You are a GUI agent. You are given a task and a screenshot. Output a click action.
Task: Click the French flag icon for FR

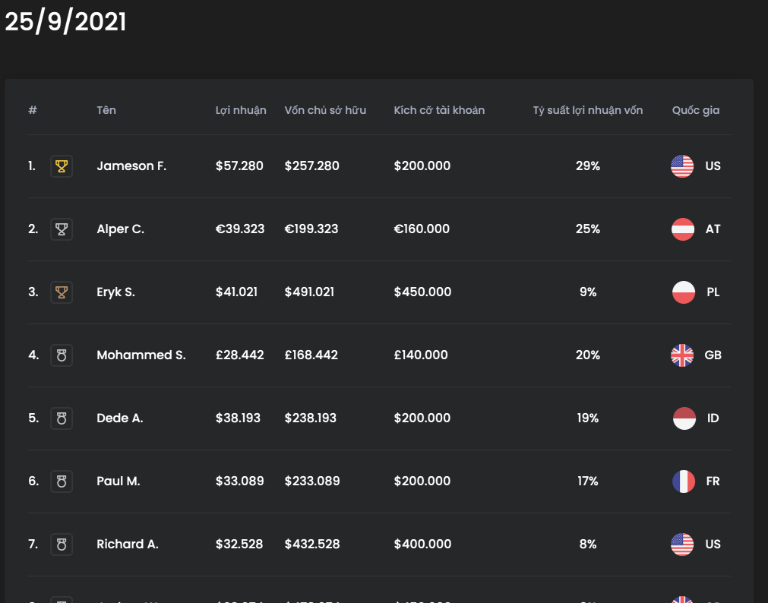tap(682, 481)
